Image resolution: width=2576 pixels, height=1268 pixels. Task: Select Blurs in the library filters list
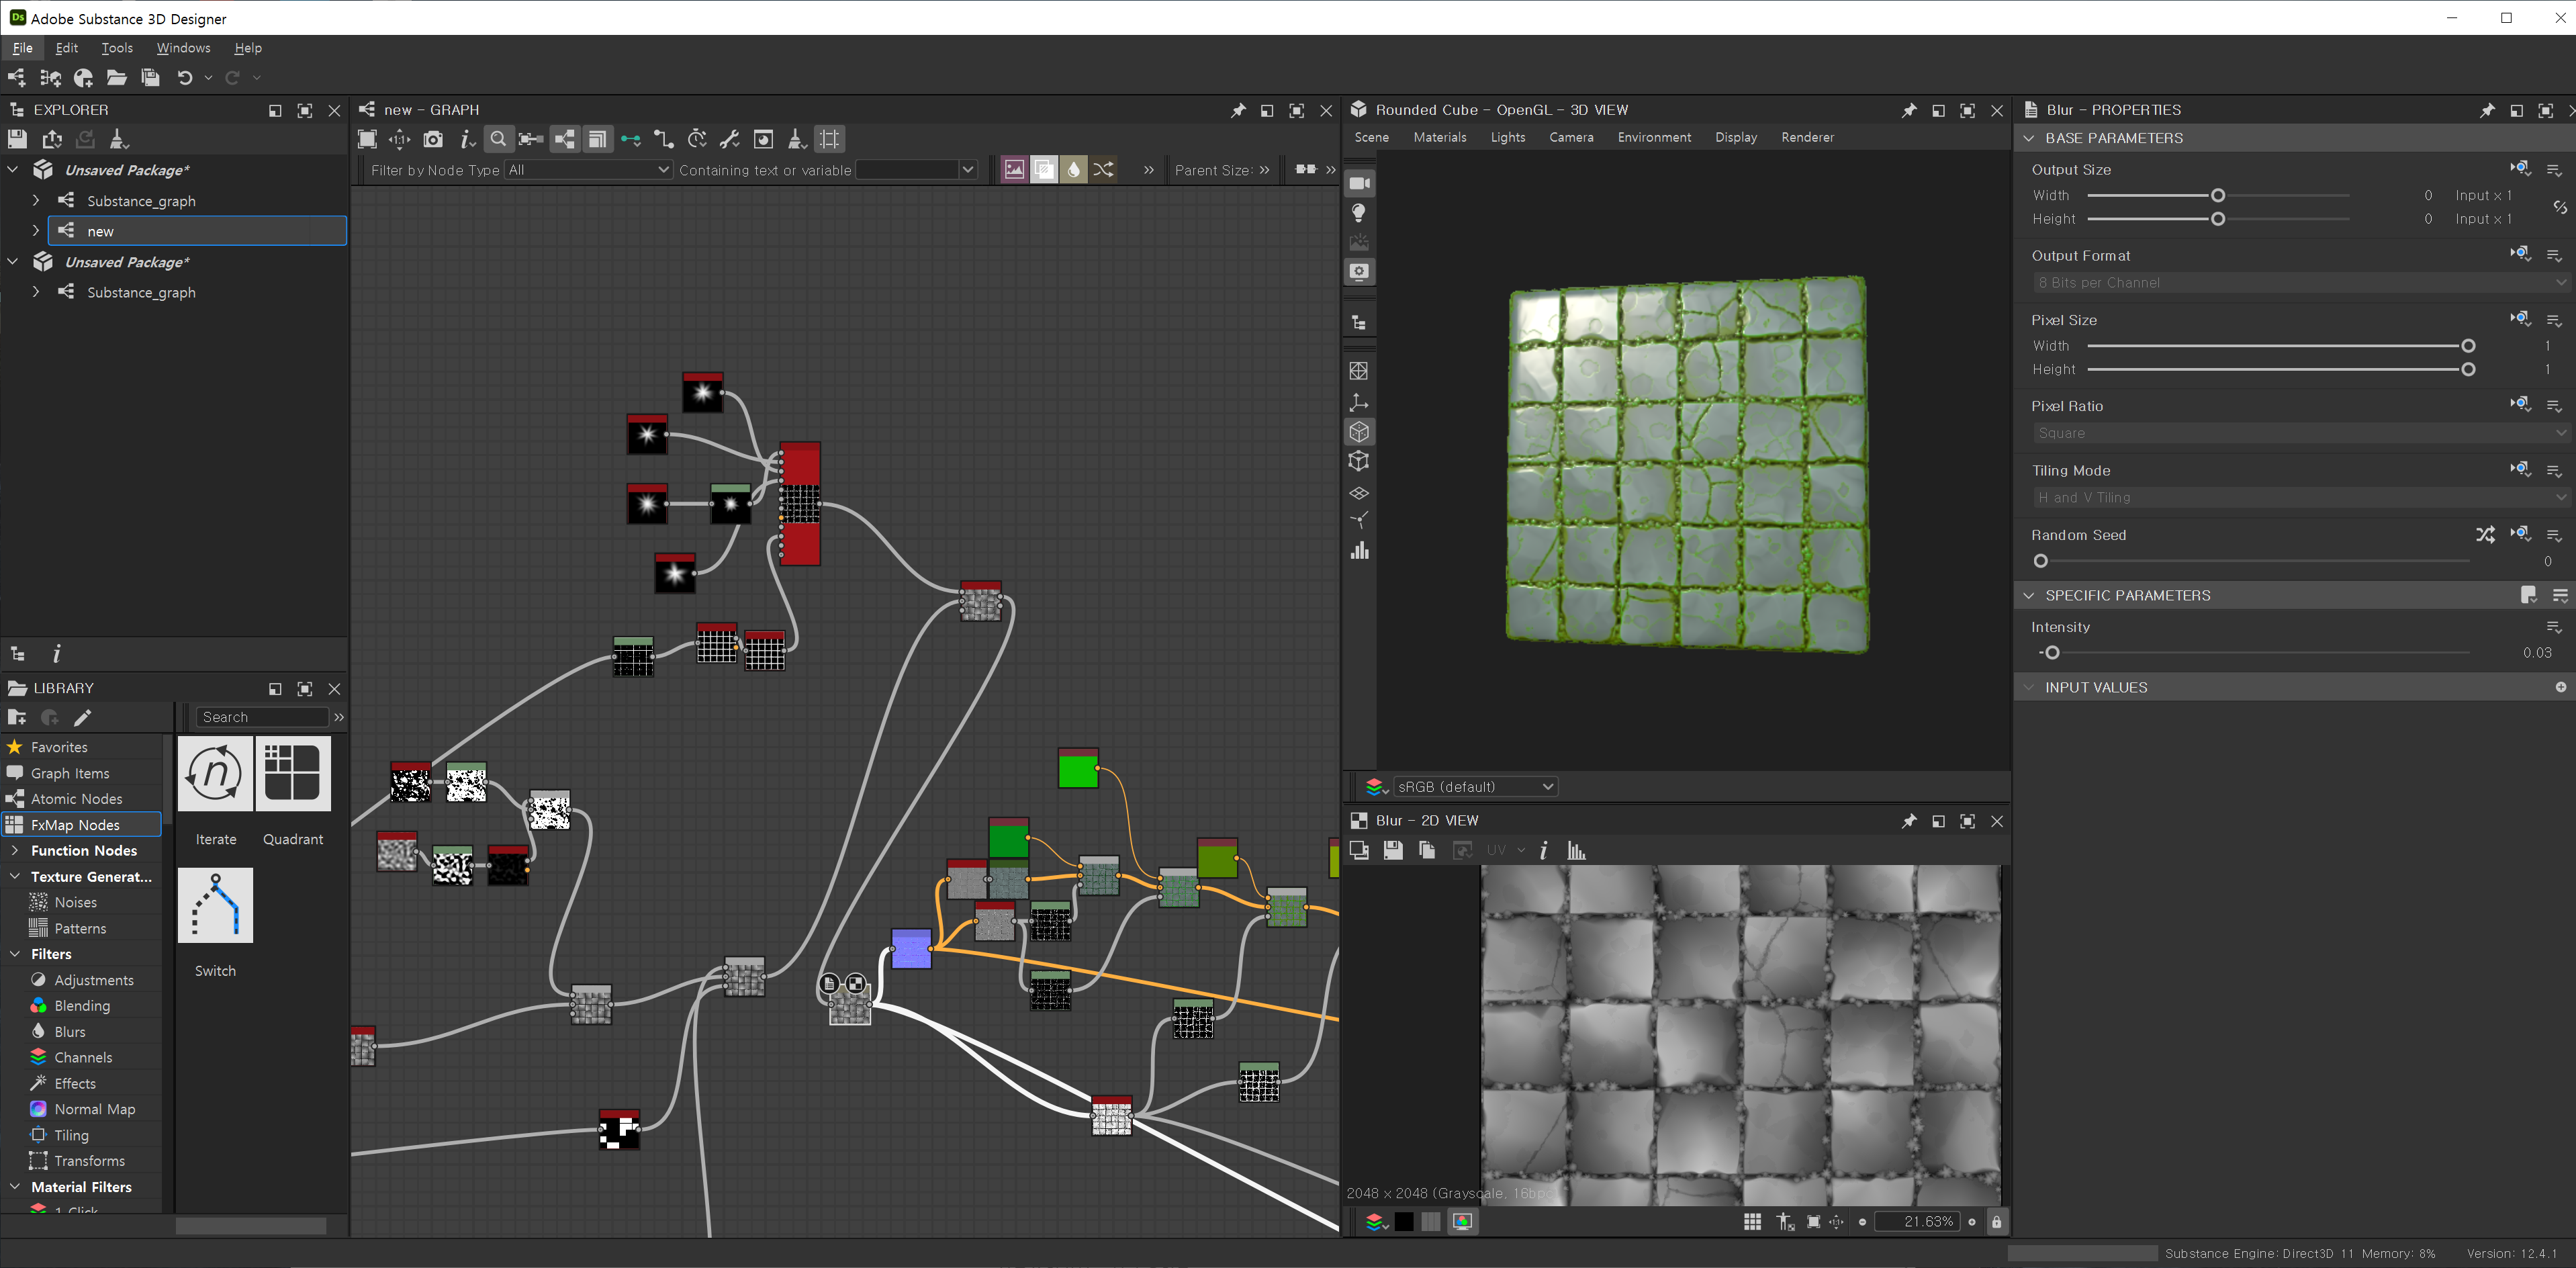point(70,1031)
